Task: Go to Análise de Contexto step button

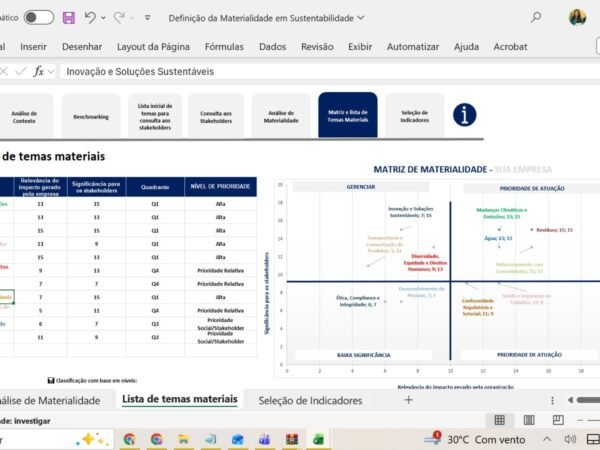Action: click(24, 116)
